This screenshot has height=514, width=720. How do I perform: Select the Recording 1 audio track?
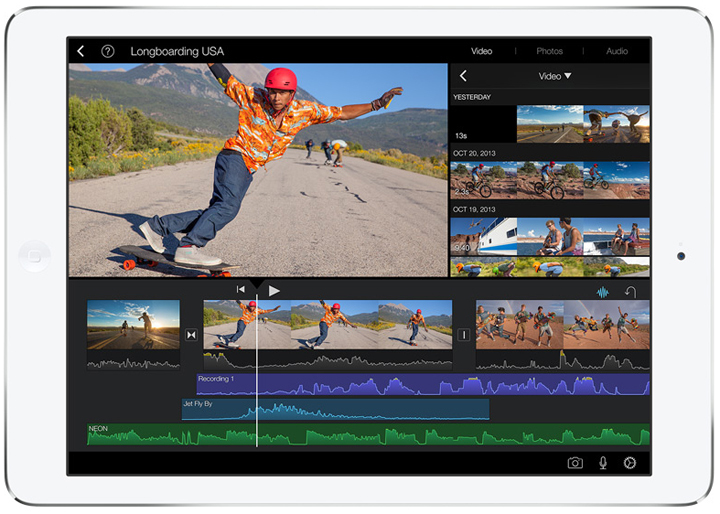pyautogui.click(x=423, y=384)
